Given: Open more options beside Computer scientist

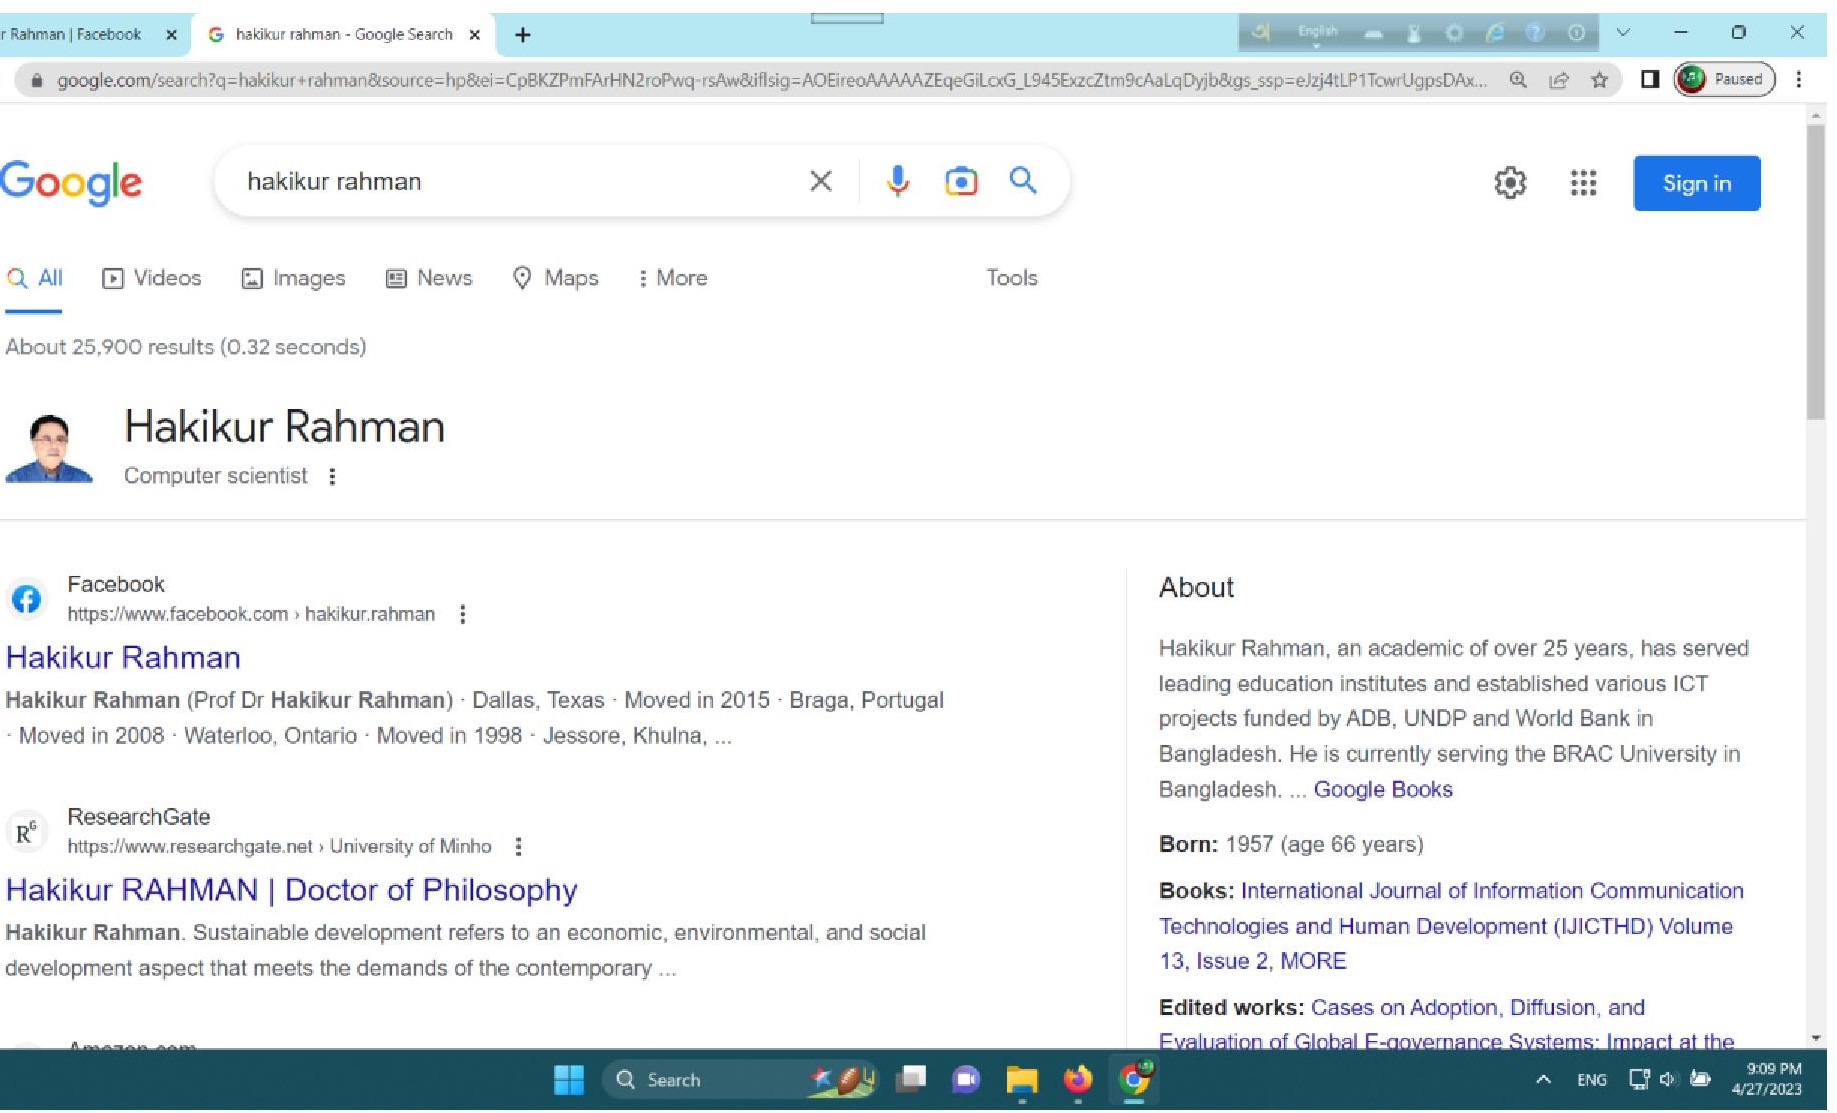Looking at the screenshot, I should pyautogui.click(x=332, y=477).
